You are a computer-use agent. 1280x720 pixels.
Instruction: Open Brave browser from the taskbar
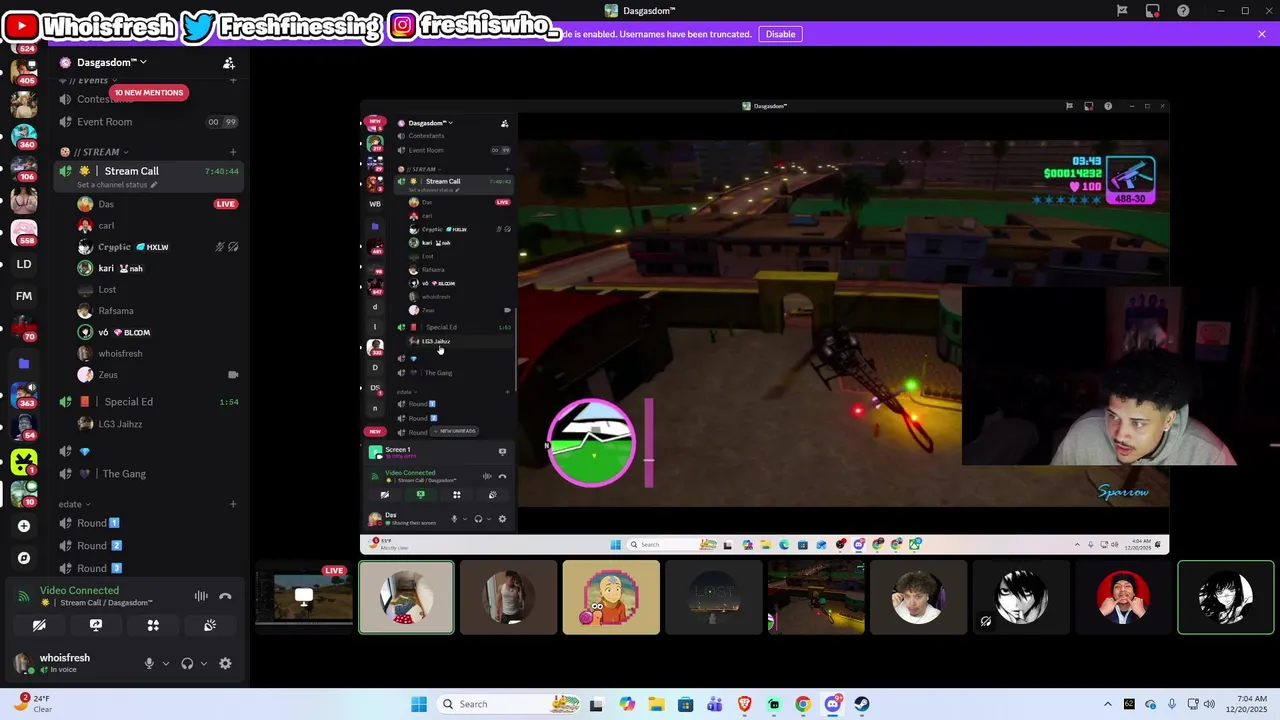tap(744, 704)
